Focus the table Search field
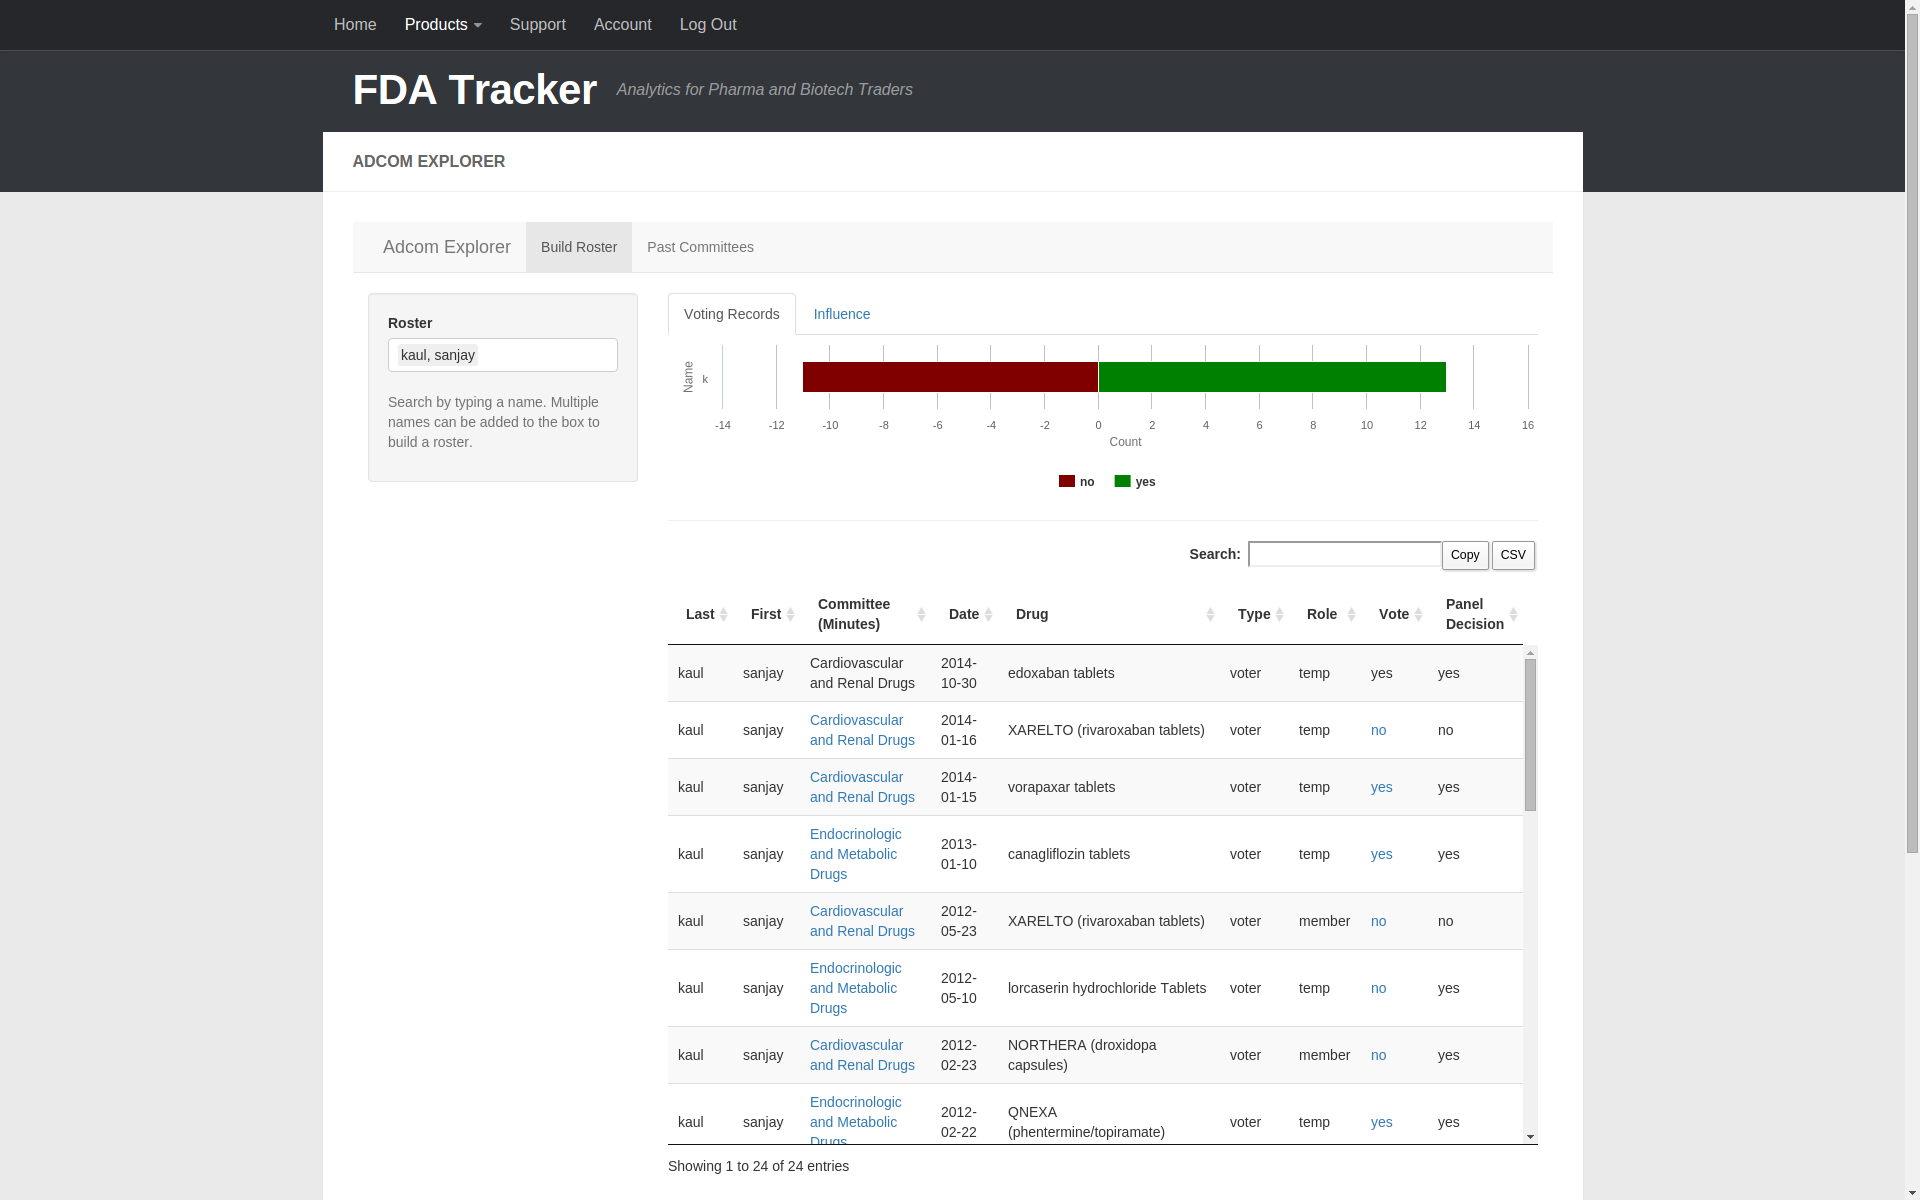Viewport: 1920px width, 1200px height. (x=1344, y=554)
